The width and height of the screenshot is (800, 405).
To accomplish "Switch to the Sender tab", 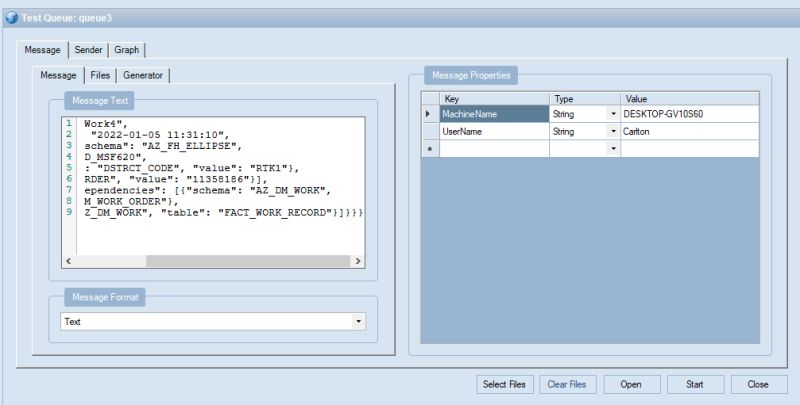I will [88, 50].
